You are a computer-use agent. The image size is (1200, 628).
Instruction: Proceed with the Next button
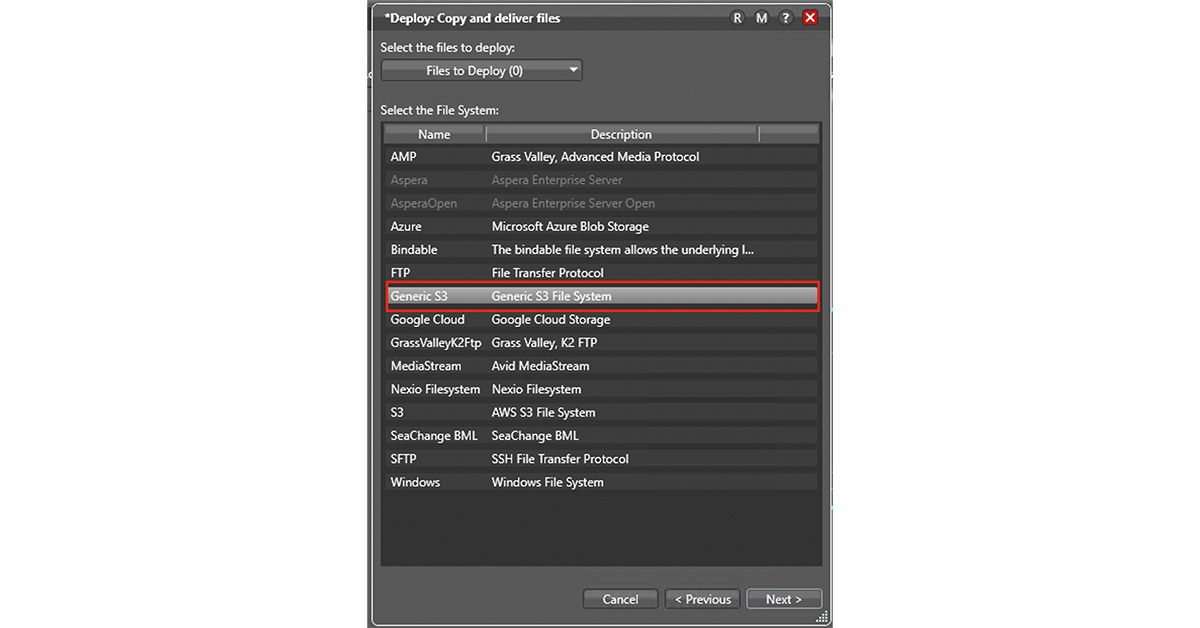pos(784,599)
